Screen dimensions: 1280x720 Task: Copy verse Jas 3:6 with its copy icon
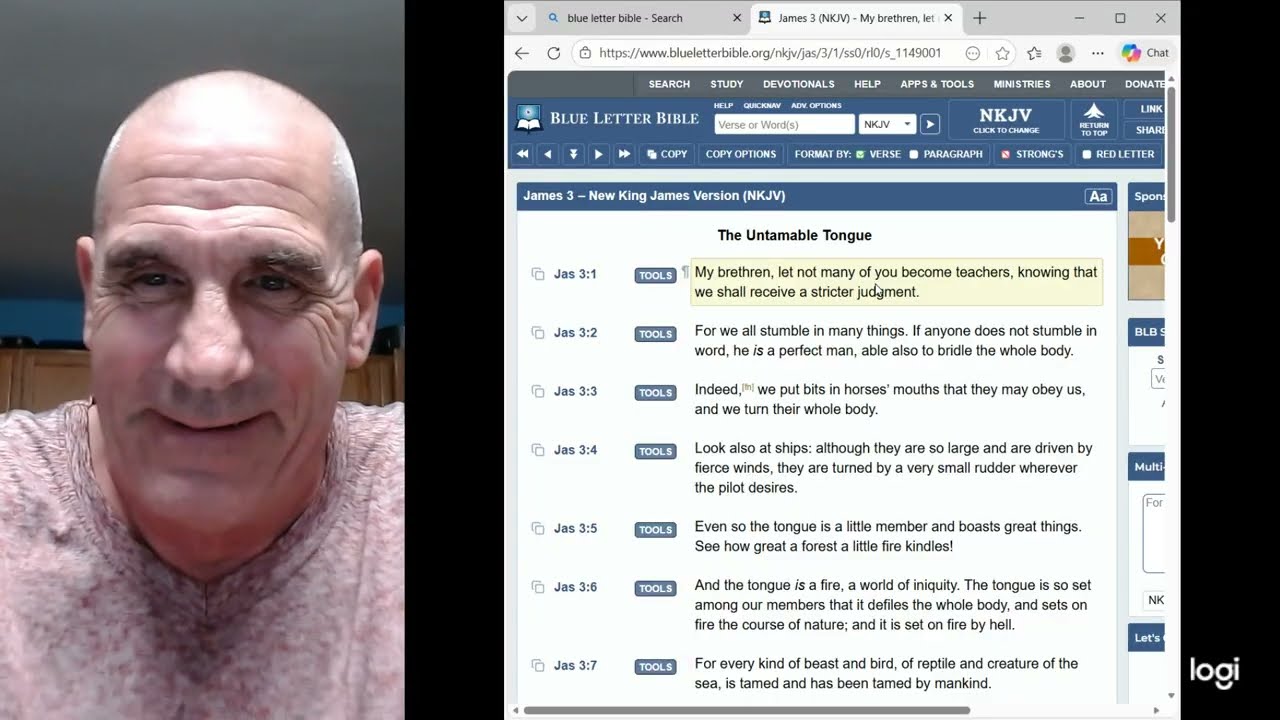pyautogui.click(x=538, y=587)
